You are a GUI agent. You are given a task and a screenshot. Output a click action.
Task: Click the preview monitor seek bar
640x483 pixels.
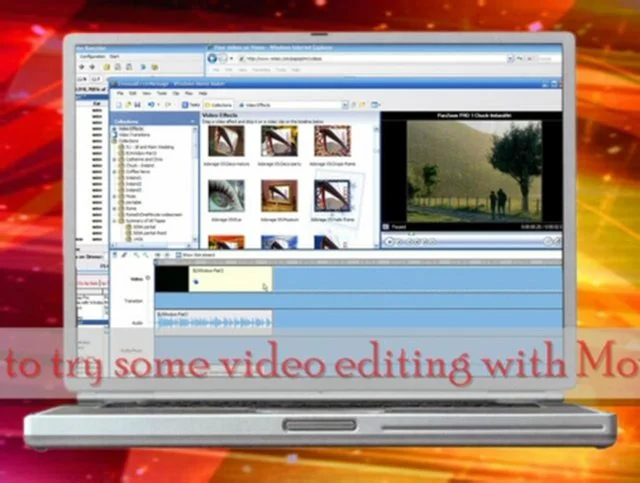pos(471,234)
